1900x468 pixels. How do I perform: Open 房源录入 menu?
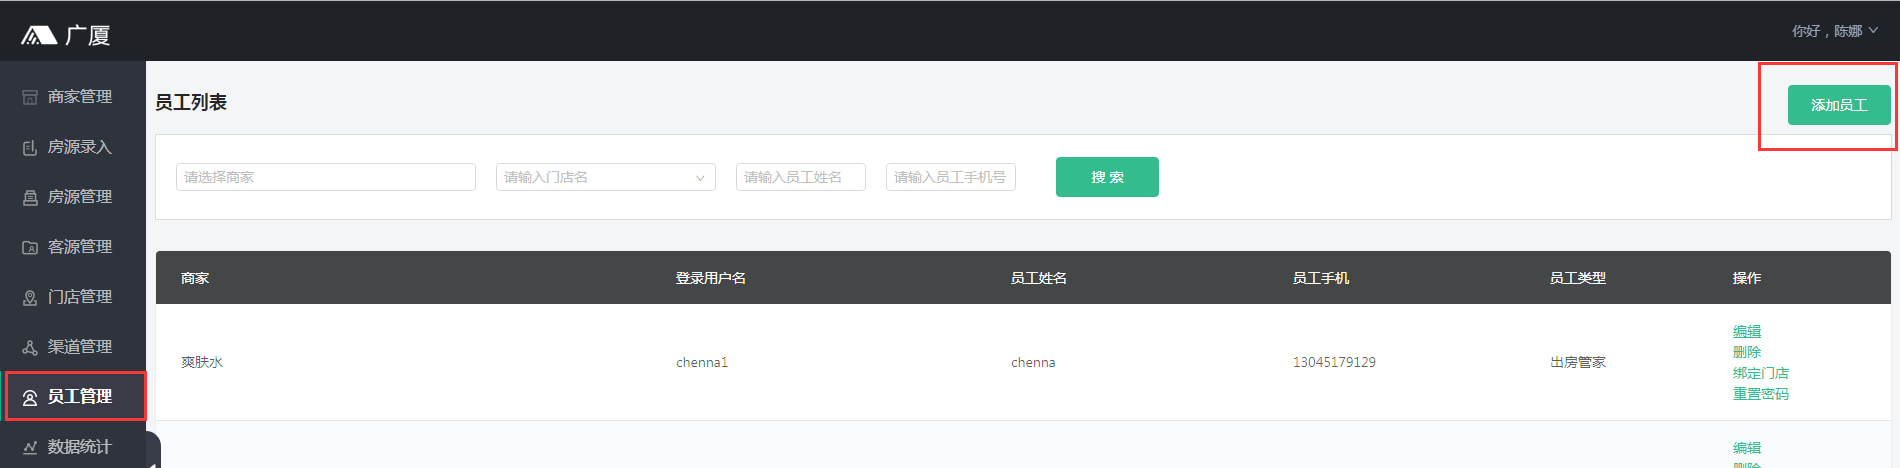pos(73,147)
